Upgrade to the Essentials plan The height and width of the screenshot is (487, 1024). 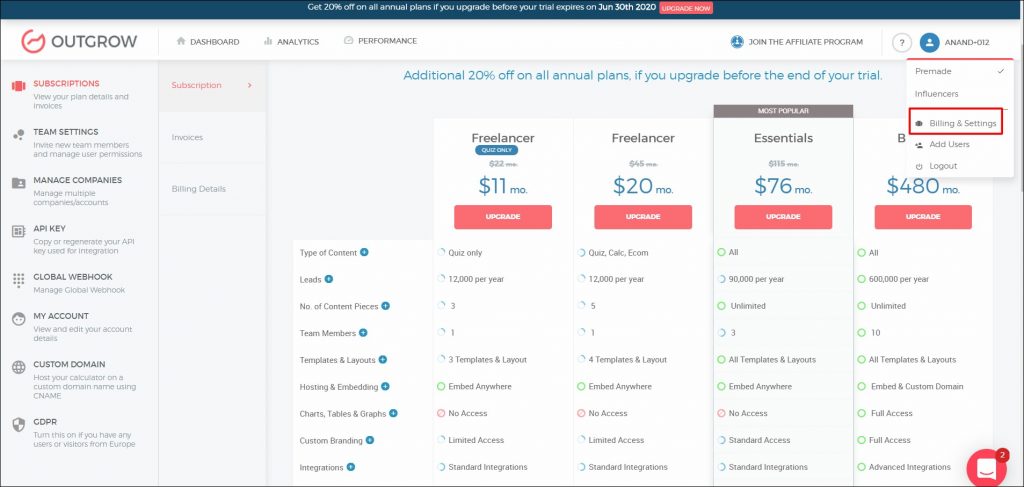pyautogui.click(x=783, y=217)
